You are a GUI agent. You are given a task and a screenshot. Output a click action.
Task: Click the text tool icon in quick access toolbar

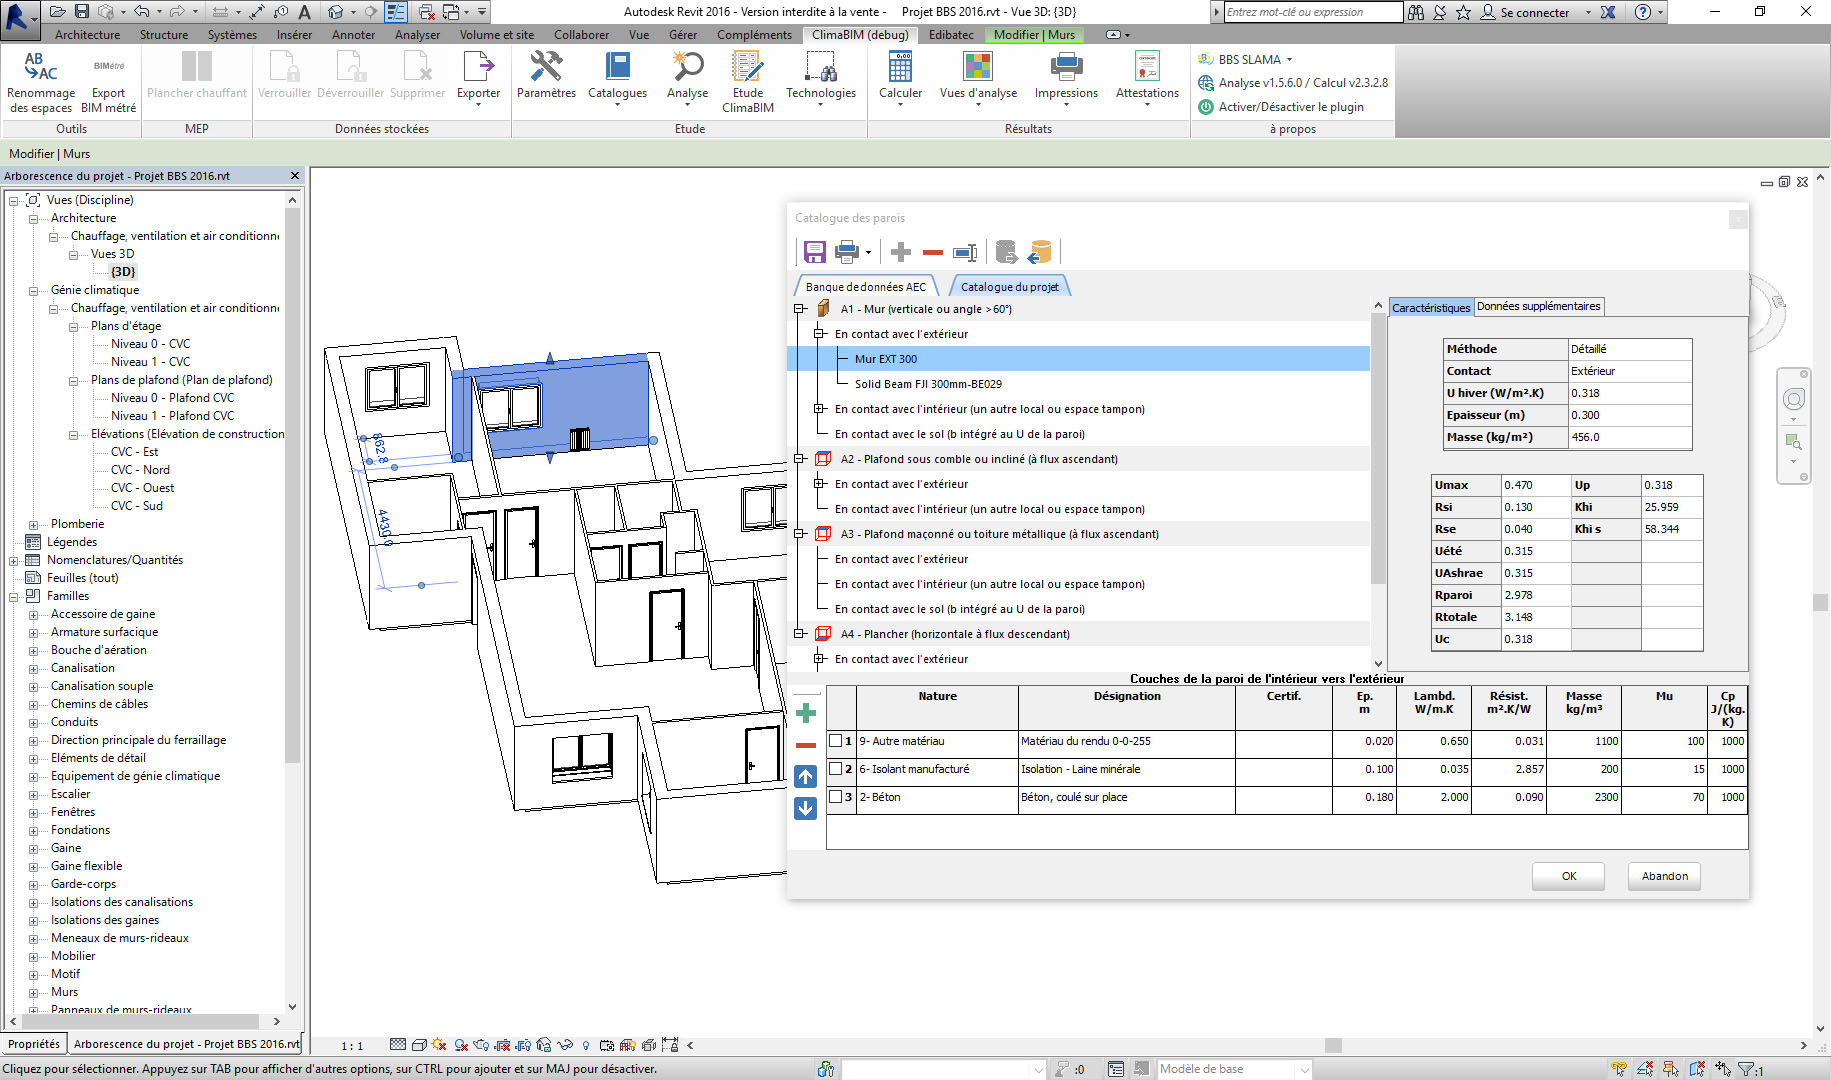[x=304, y=12]
